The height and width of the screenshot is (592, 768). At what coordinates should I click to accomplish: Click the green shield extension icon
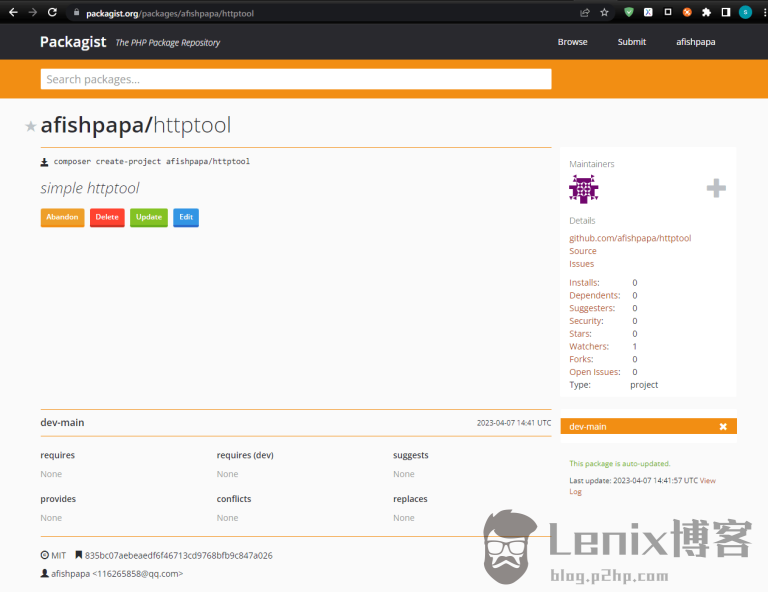coord(628,13)
